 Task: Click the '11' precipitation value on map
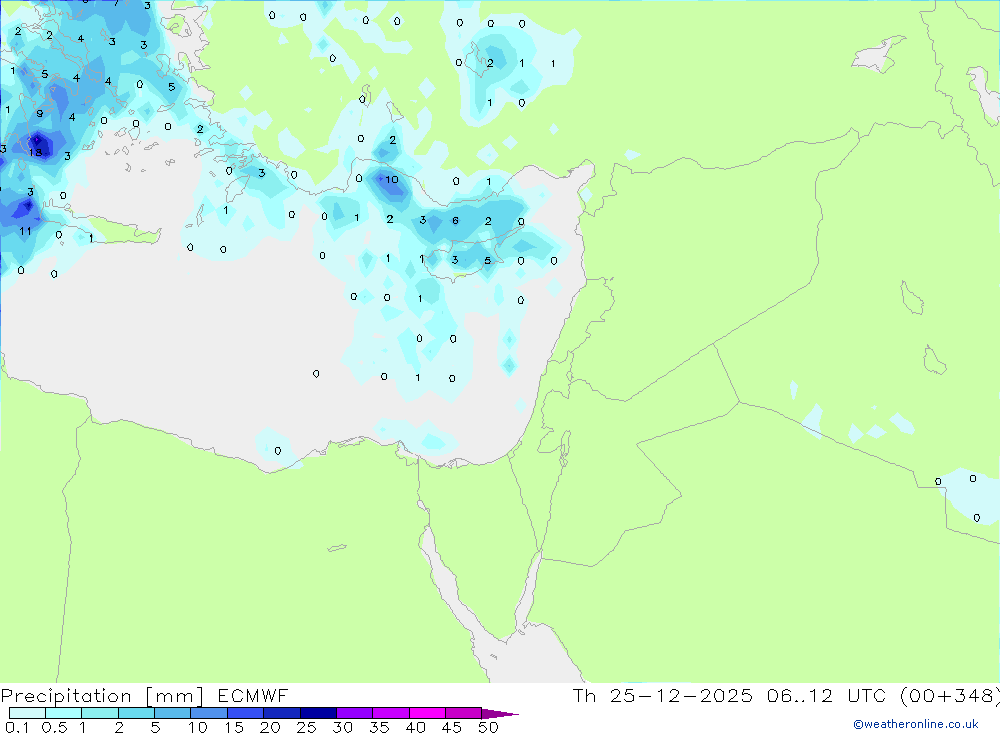tap(25, 231)
